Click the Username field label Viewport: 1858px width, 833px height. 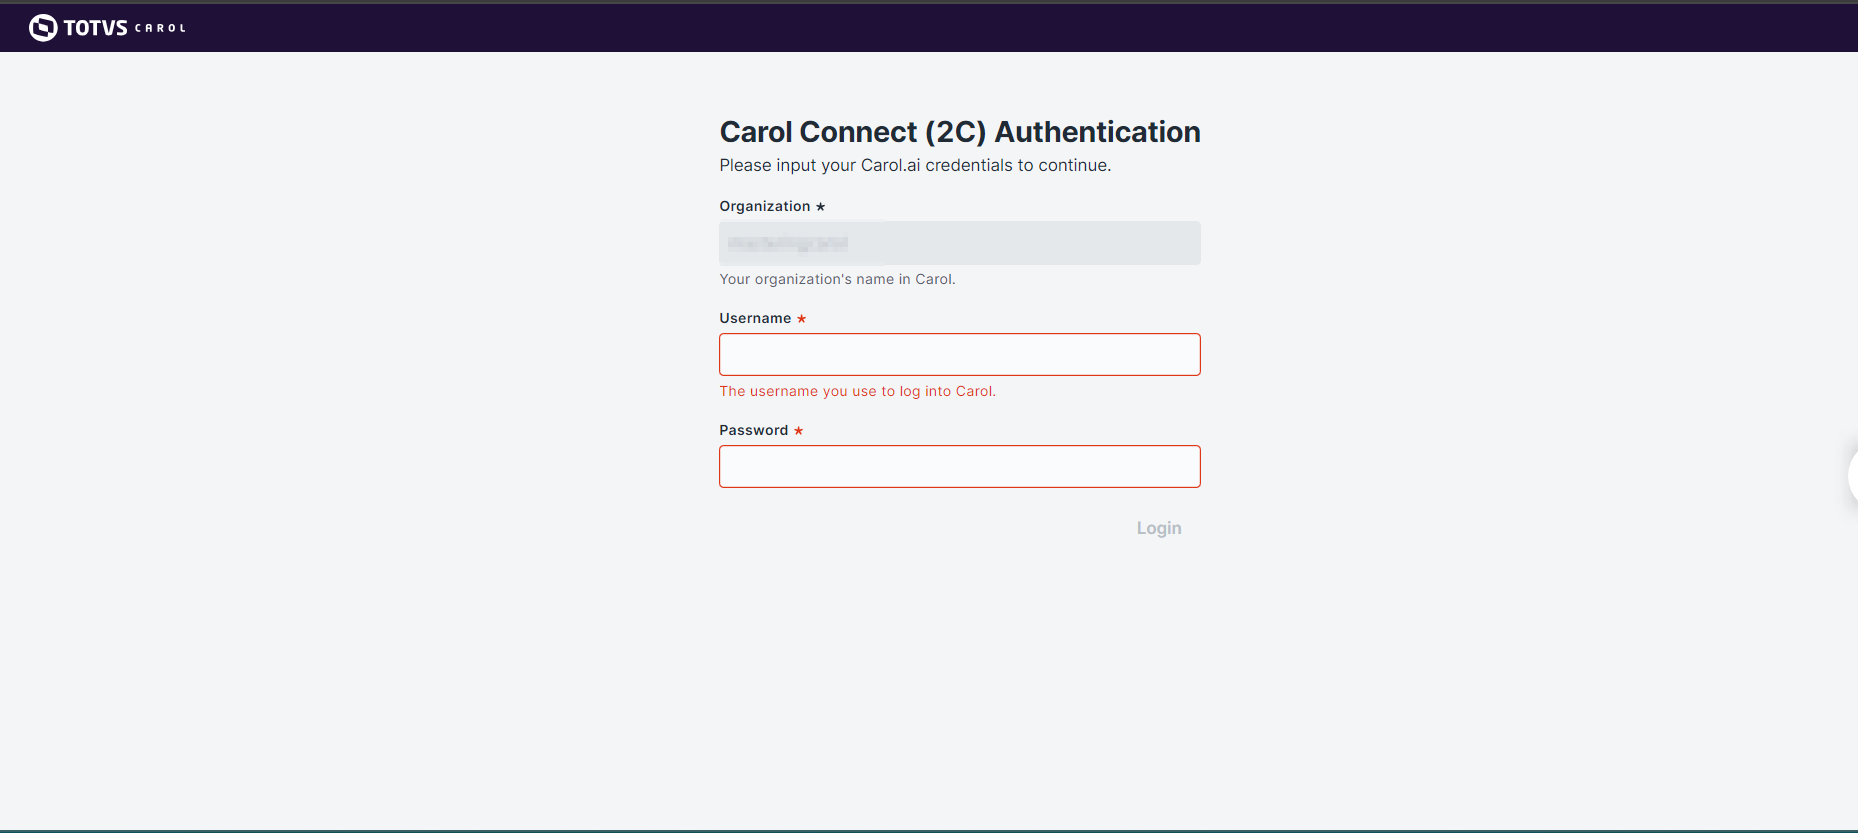754,318
